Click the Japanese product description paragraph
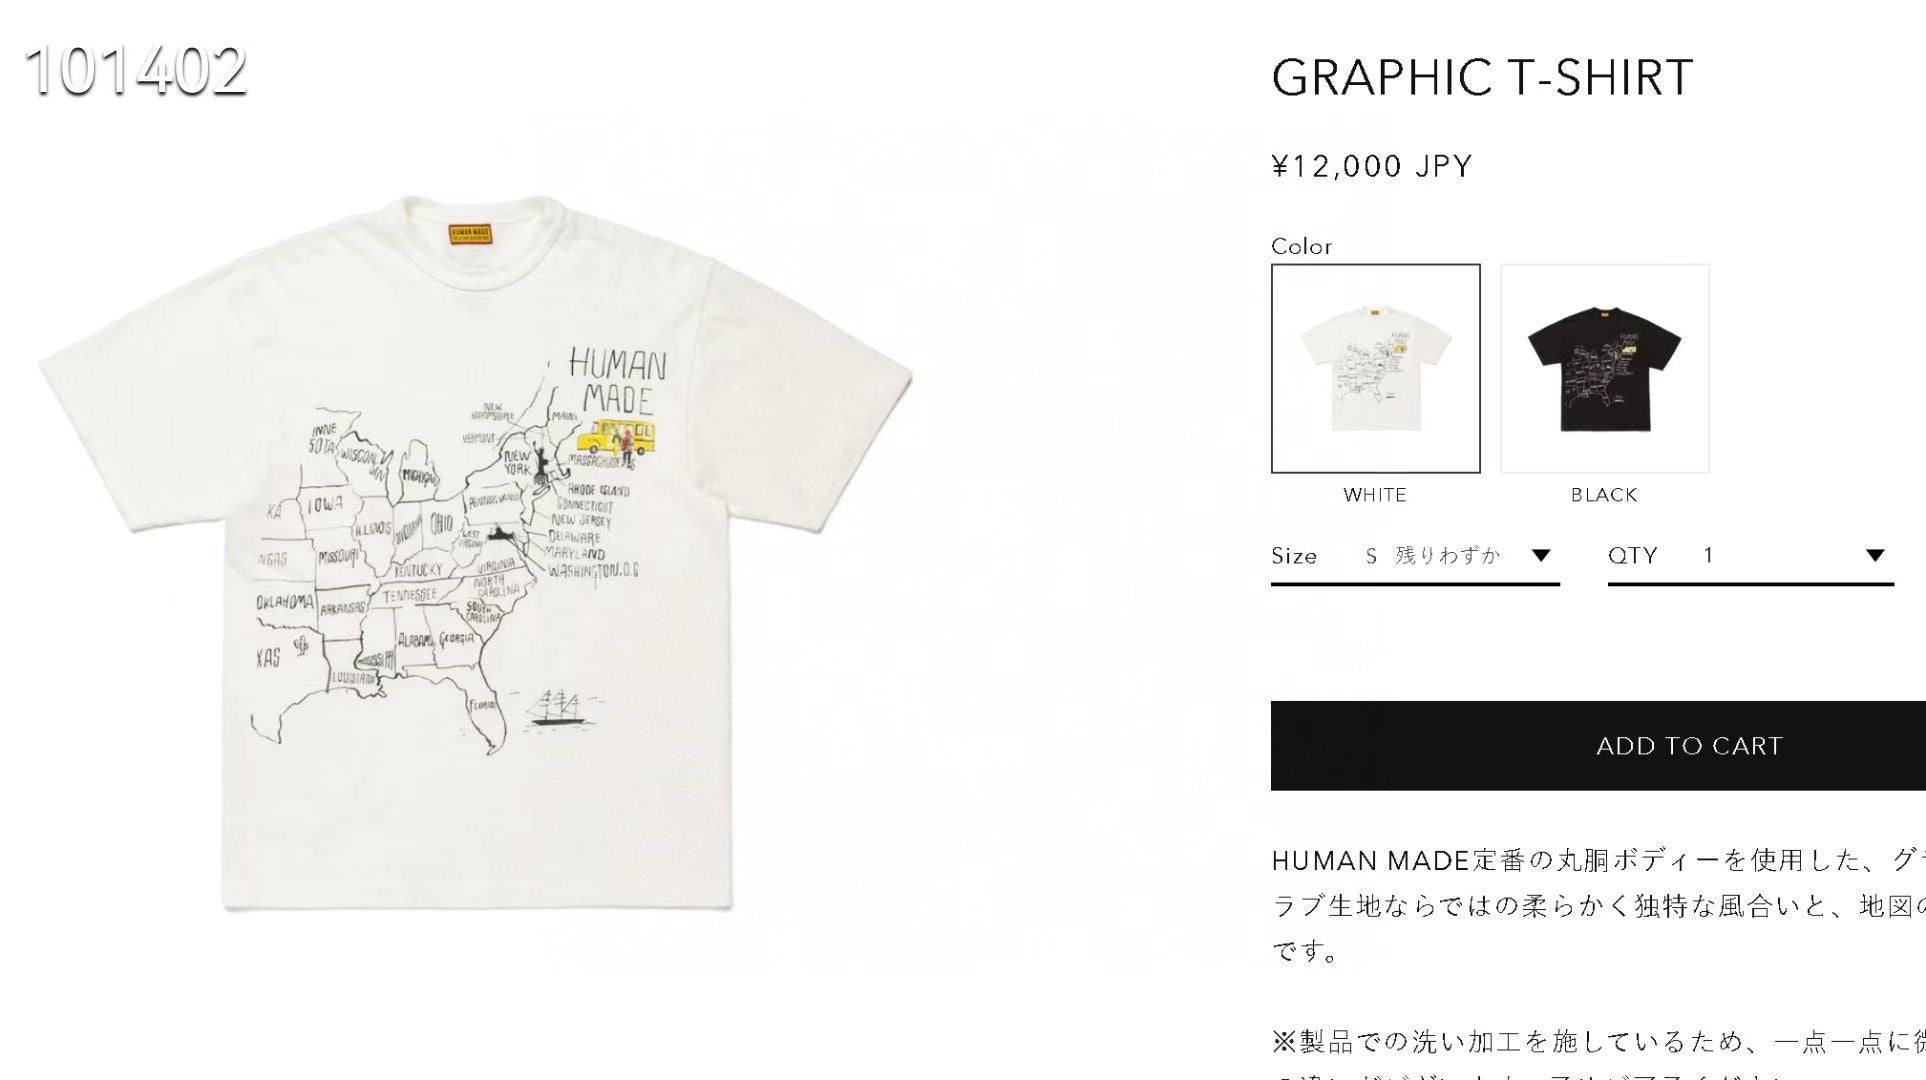 click(1598, 906)
